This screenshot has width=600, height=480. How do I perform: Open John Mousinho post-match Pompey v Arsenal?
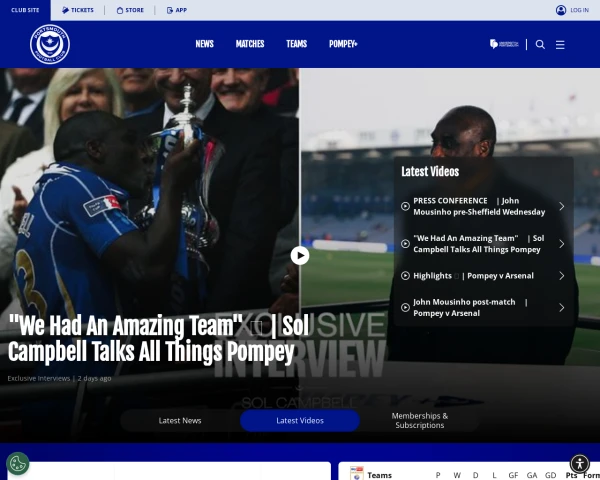coord(470,307)
